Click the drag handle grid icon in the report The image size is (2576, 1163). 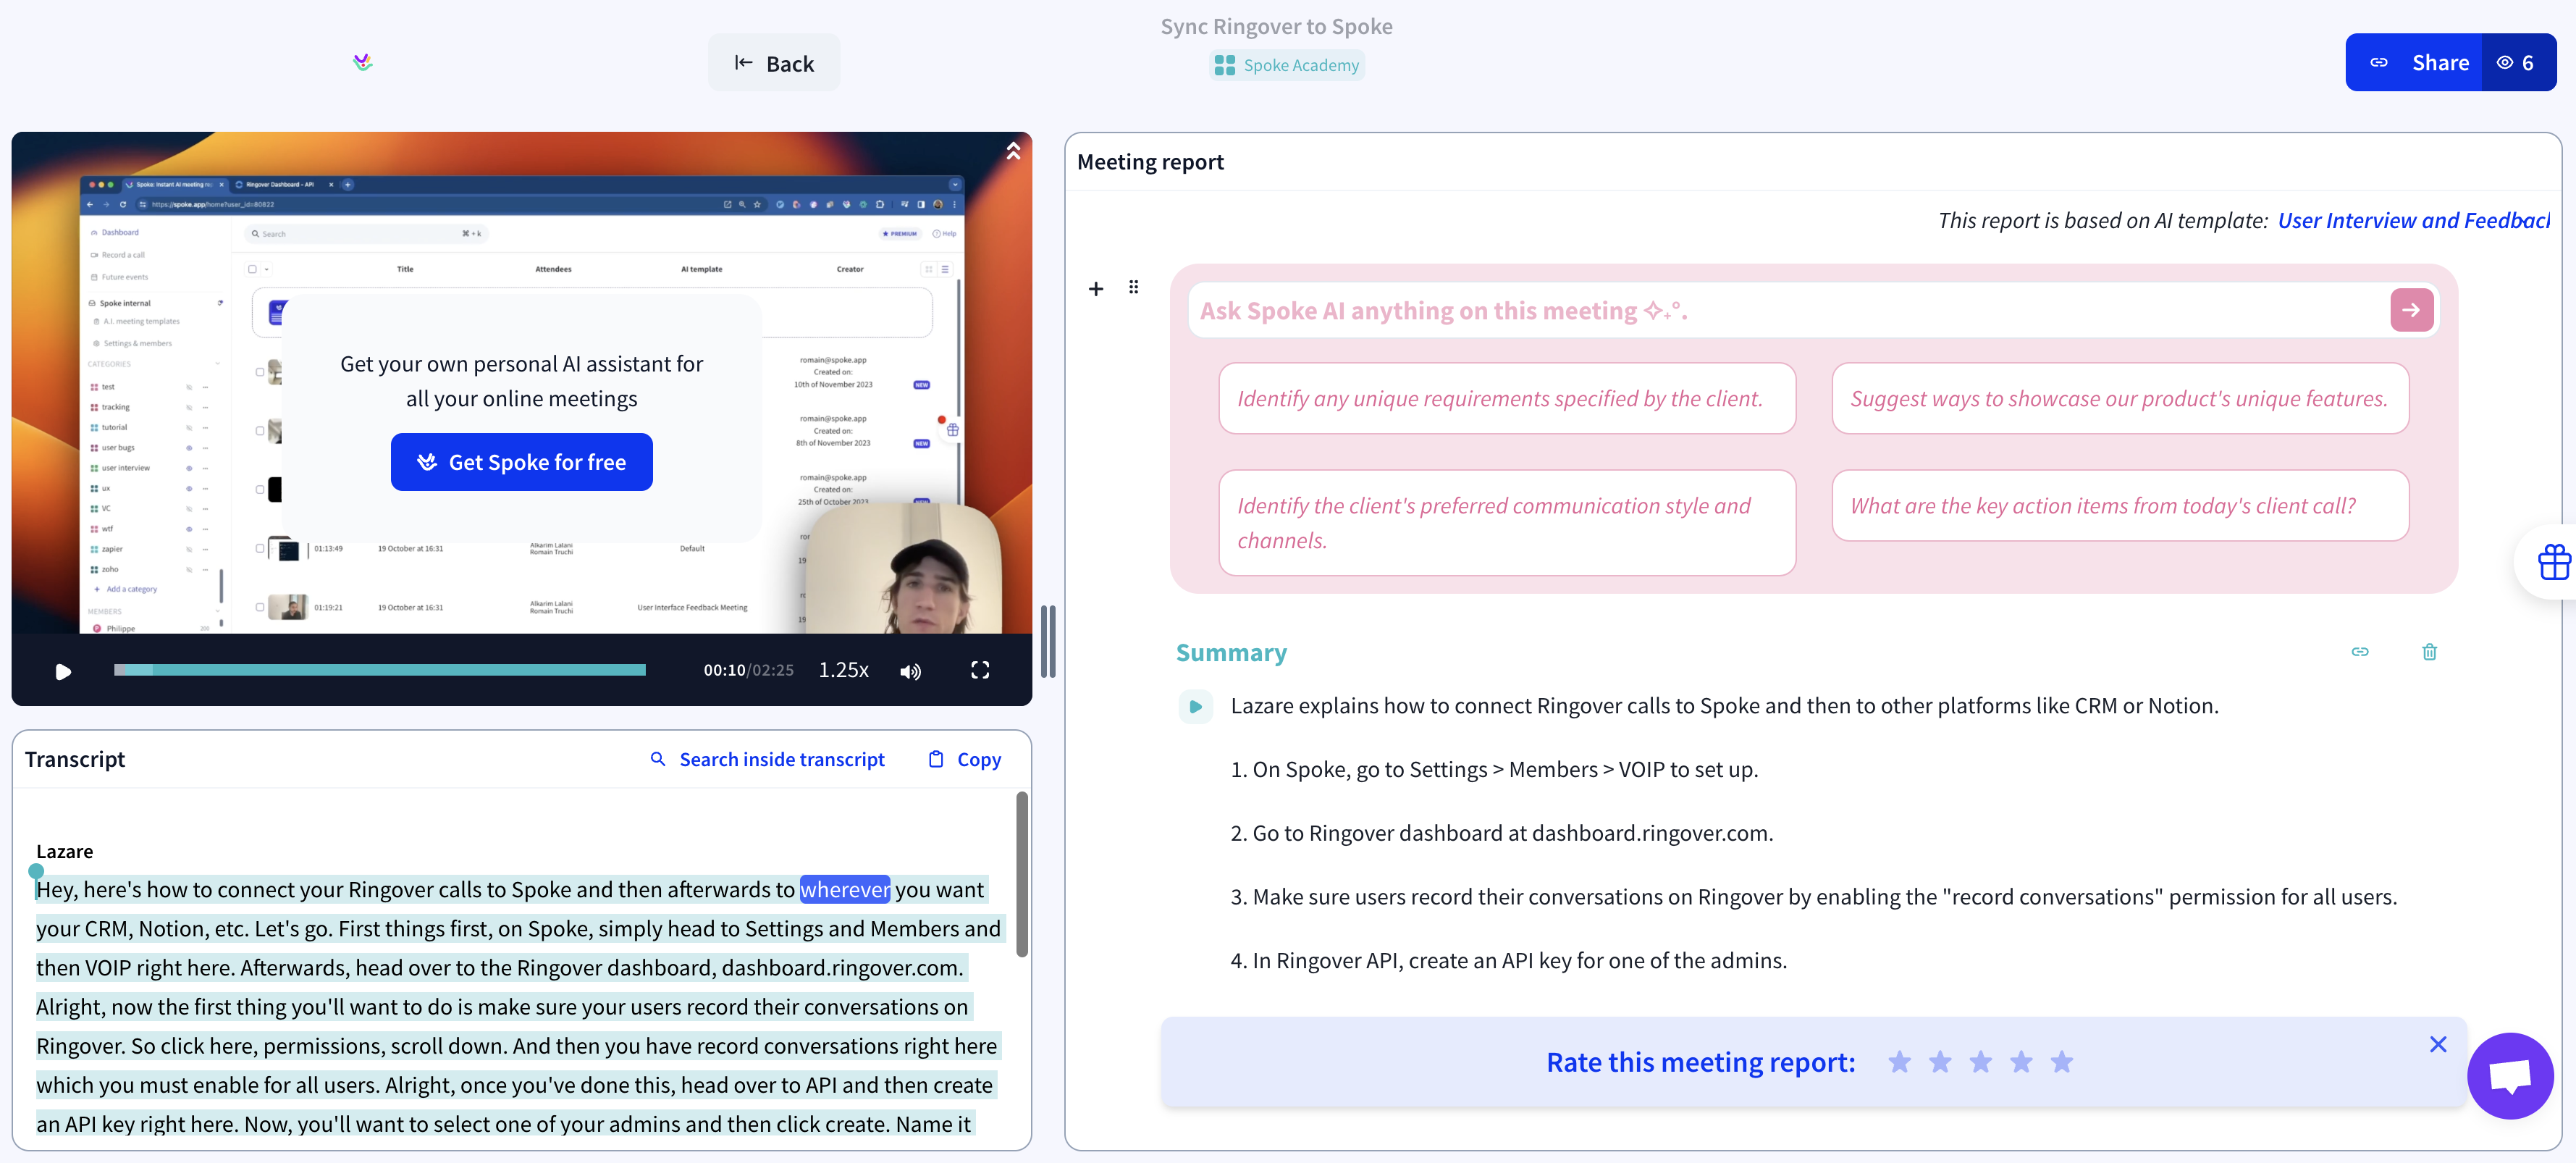1134,288
